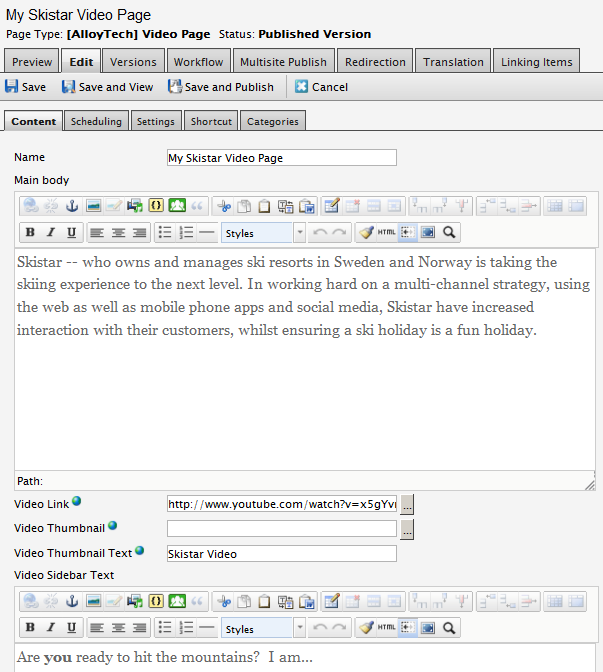Click the anchor icon in Main body toolbar
This screenshot has width=603, height=672.
71,207
